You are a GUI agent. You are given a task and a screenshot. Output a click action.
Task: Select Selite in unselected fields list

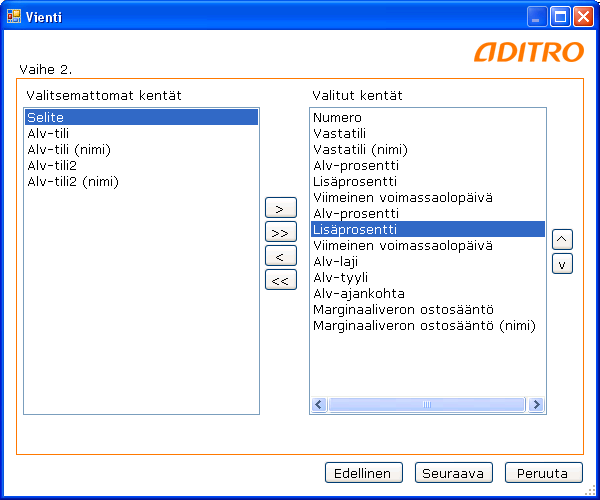[x=141, y=117]
